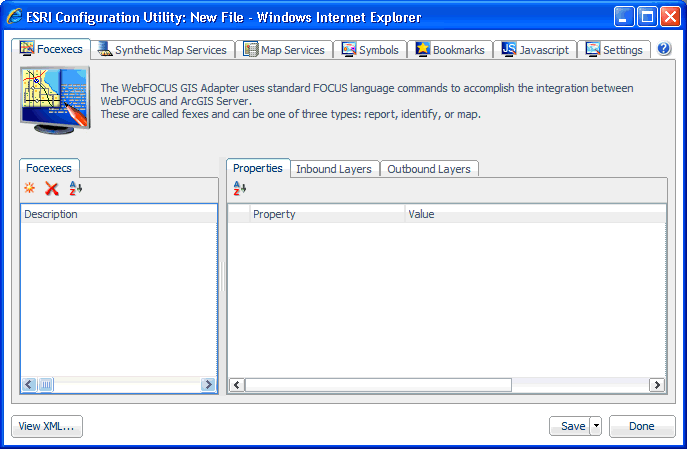The height and width of the screenshot is (449, 687).
Task: Select the Focexecs list panel tab
Action: click(49, 168)
